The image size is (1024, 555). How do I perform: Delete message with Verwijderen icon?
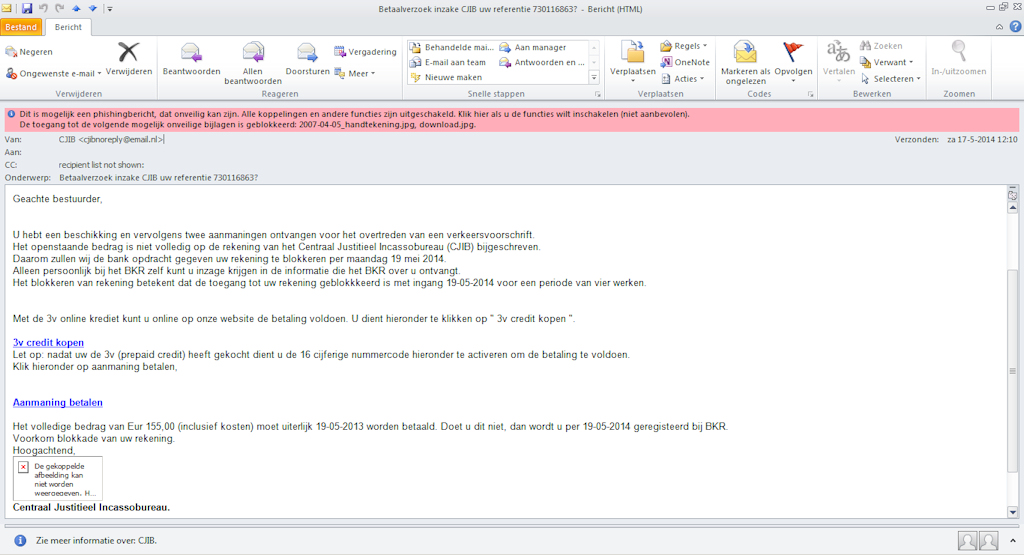(129, 59)
